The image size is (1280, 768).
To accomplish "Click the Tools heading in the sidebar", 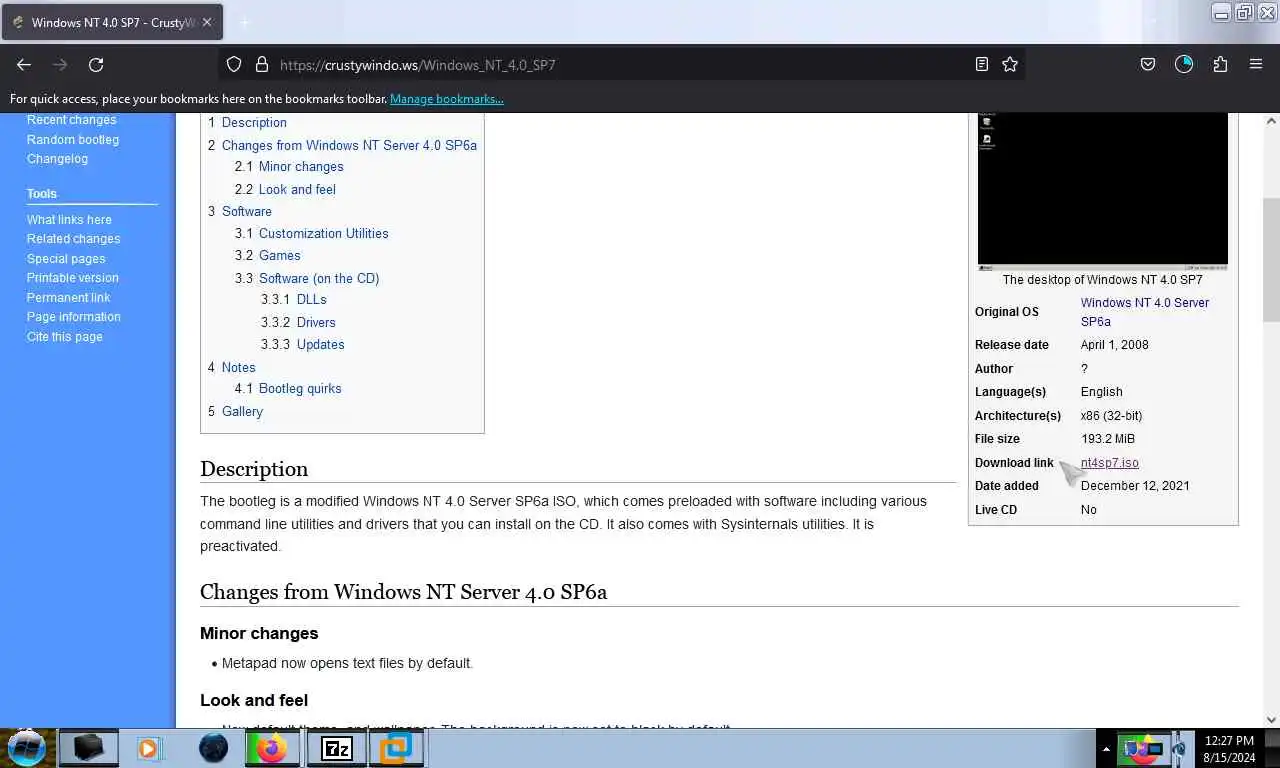I will (x=42, y=194).
